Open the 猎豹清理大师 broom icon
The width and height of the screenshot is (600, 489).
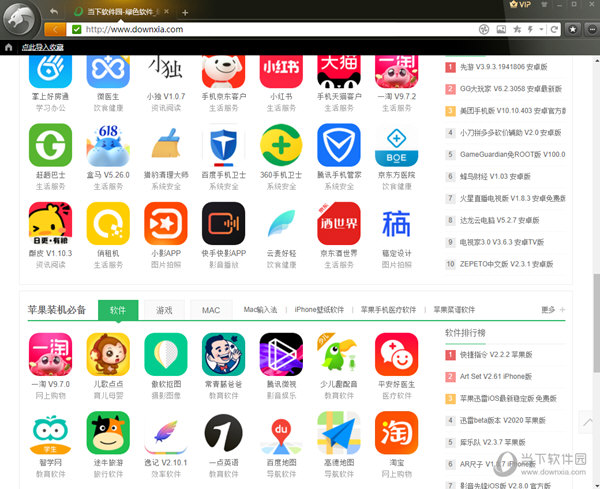click(x=166, y=145)
